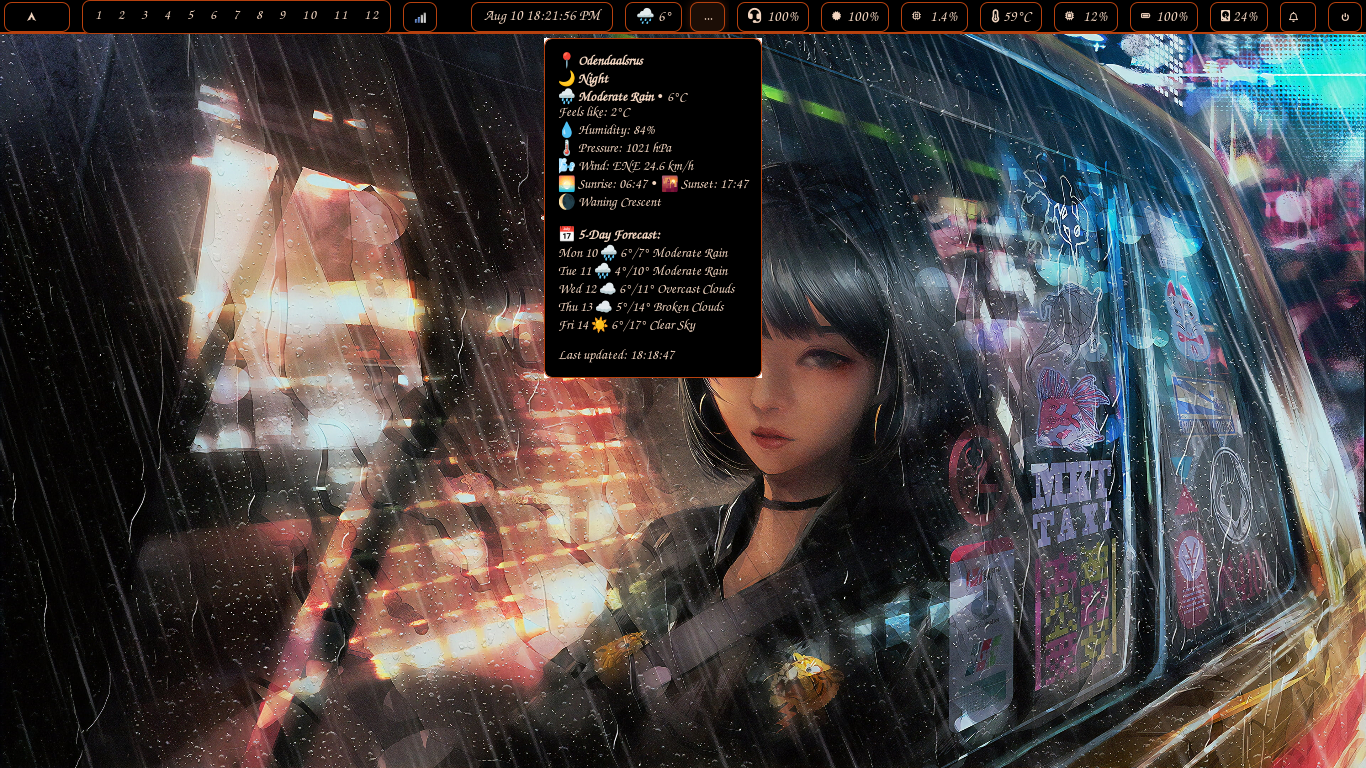This screenshot has height=768, width=1366.
Task: Go to workspace 11
Action: pyautogui.click(x=341, y=16)
